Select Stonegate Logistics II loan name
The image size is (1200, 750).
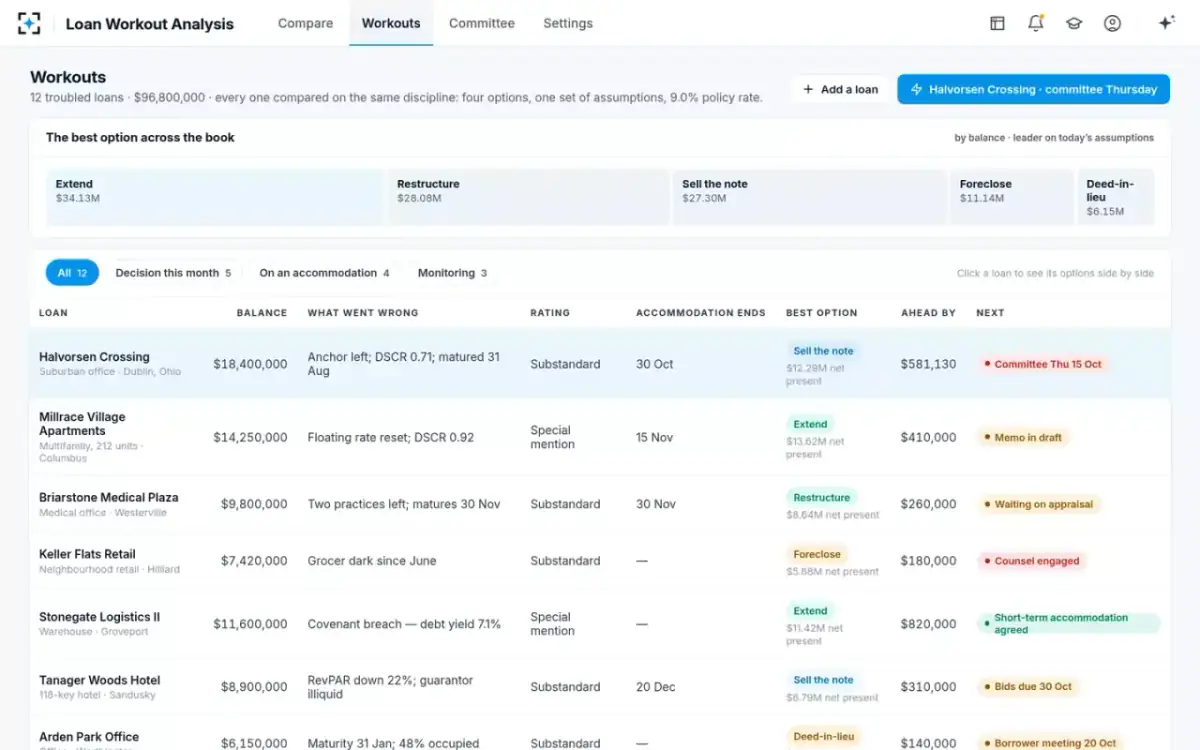(99, 617)
